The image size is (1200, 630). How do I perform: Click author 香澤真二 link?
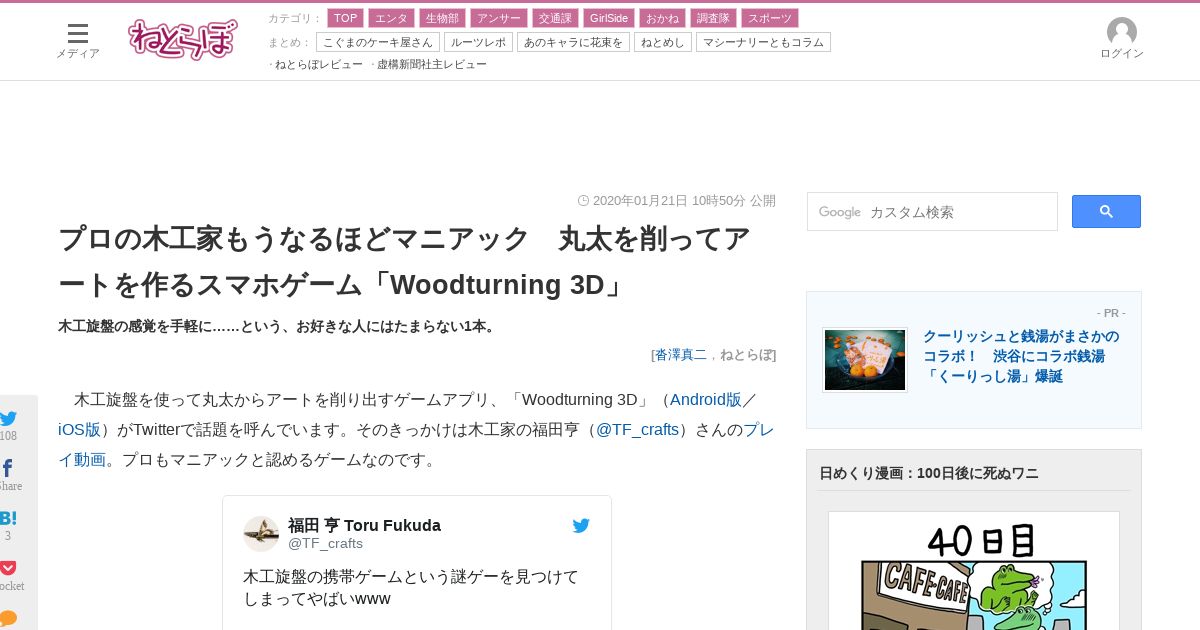(681, 354)
